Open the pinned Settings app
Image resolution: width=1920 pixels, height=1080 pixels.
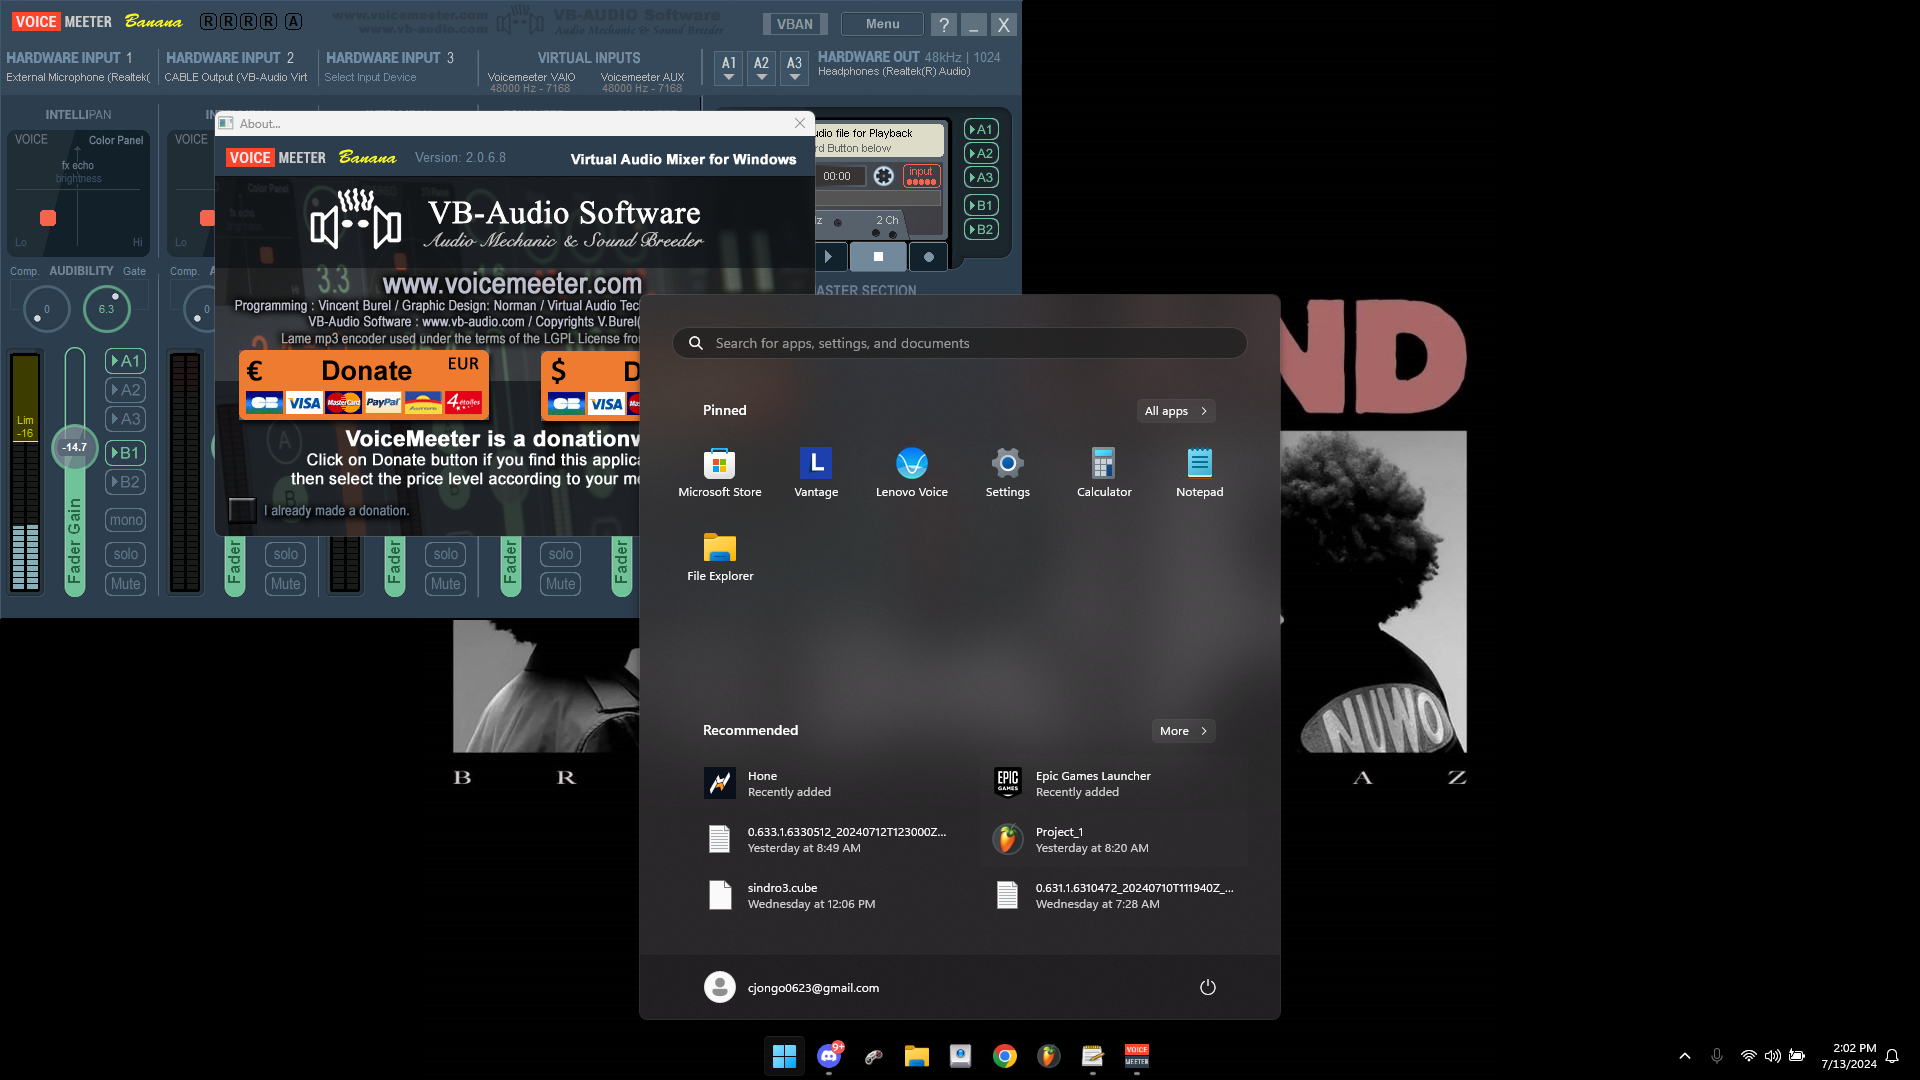tap(1008, 473)
